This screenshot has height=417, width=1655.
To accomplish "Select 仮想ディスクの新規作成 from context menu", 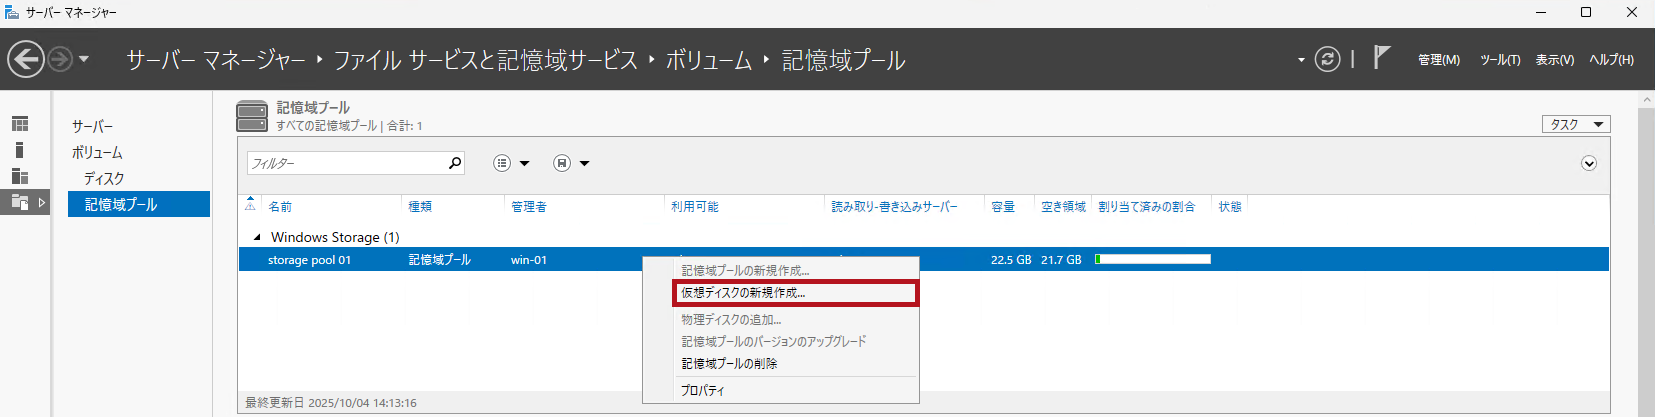I will tap(743, 293).
